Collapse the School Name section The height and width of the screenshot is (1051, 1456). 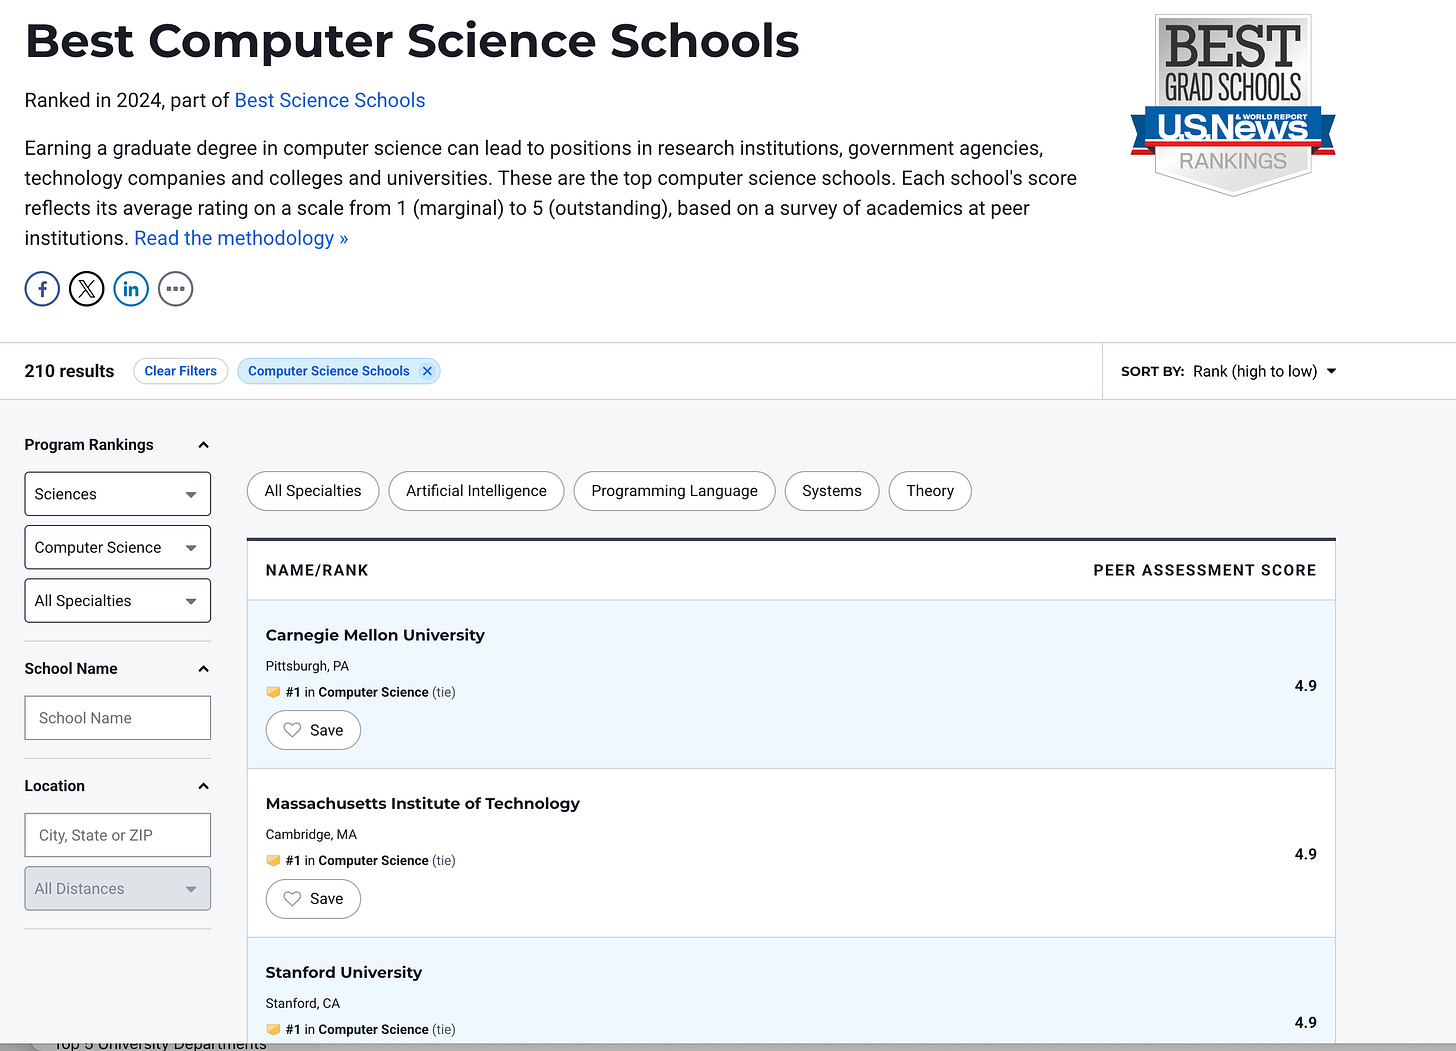click(203, 669)
